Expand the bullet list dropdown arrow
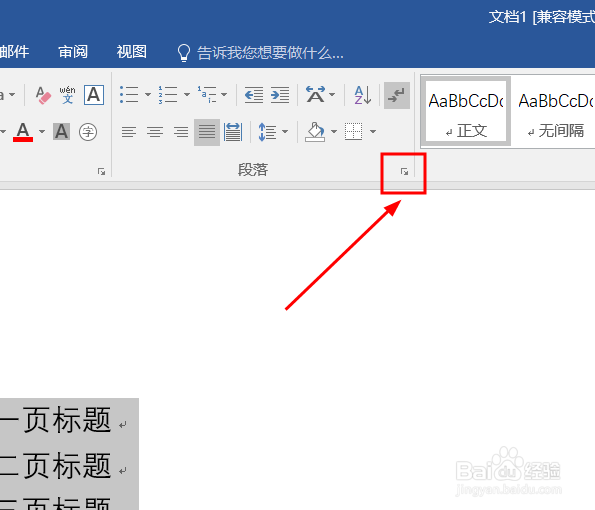 click(148, 94)
